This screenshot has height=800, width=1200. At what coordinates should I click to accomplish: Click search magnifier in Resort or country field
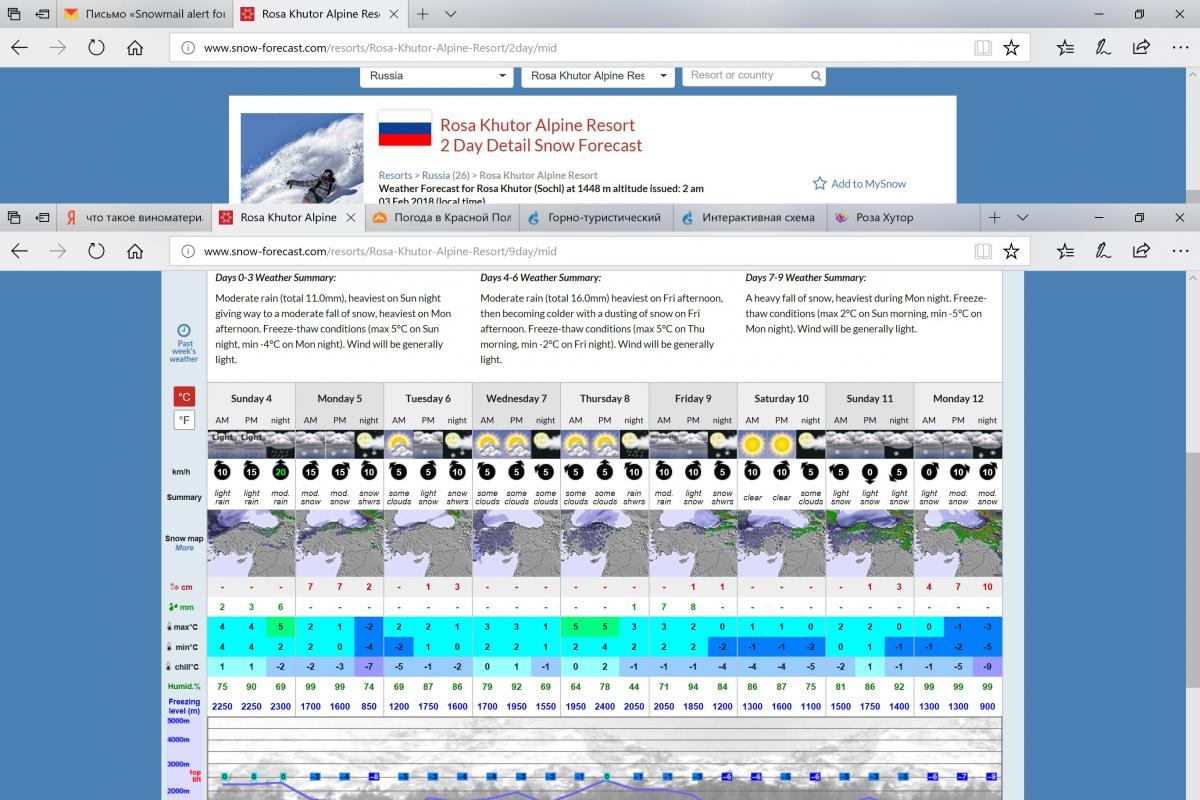(816, 76)
